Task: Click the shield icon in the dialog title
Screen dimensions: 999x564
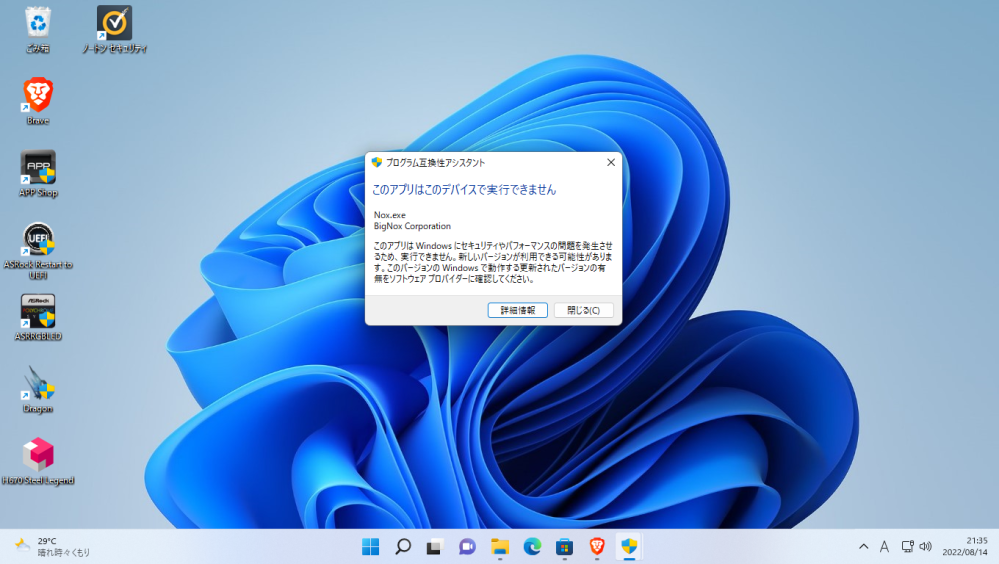Action: coord(377,163)
